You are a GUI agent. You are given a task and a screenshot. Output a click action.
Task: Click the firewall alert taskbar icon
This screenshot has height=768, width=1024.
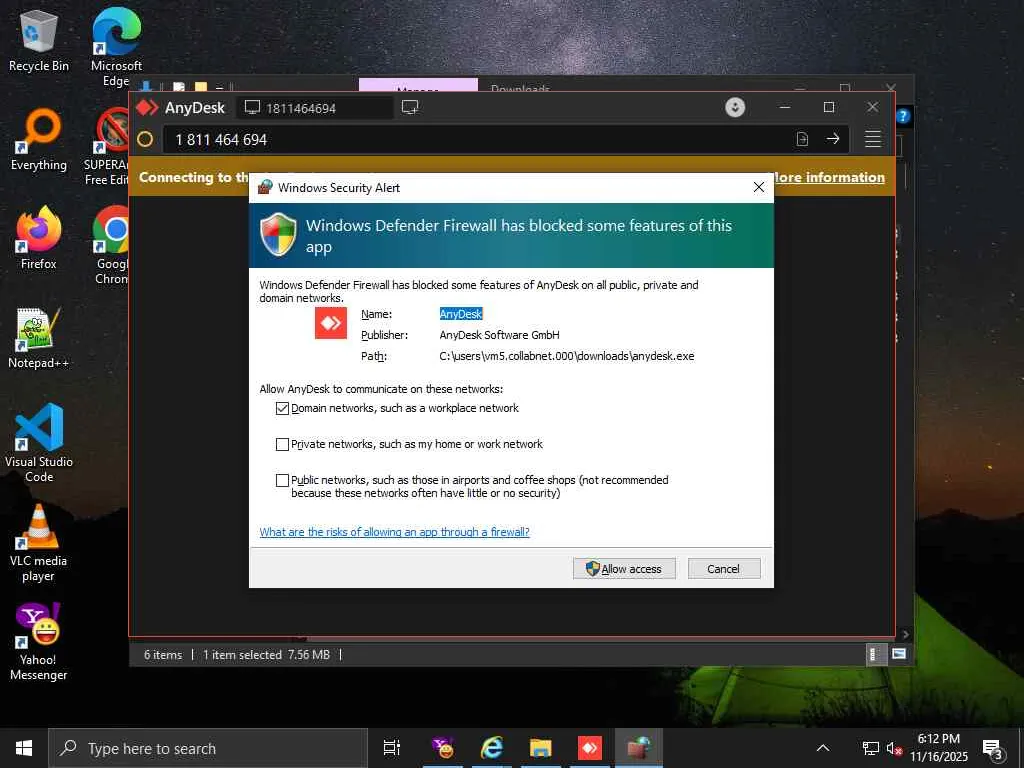(639, 748)
